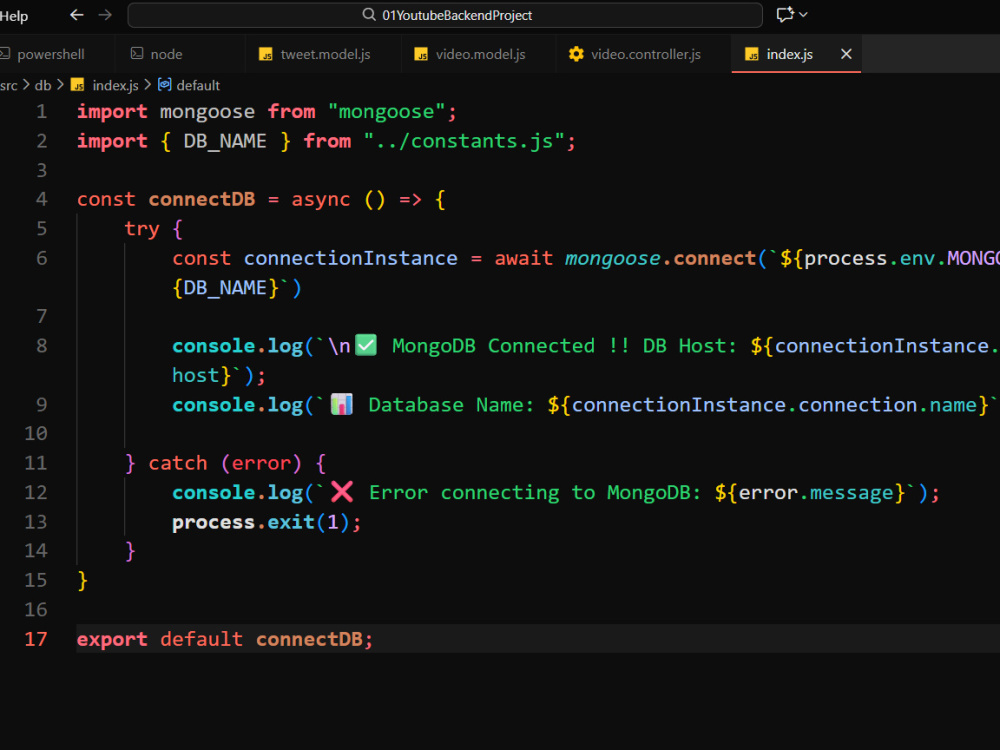Click the gear icon on video.controller.js tab
Viewport: 1000px width, 750px height.
click(576, 54)
